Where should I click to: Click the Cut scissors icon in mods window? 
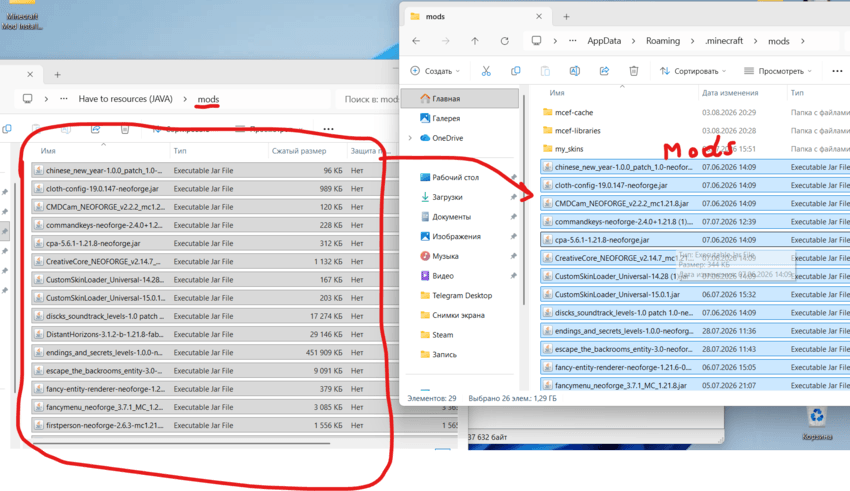pos(486,71)
